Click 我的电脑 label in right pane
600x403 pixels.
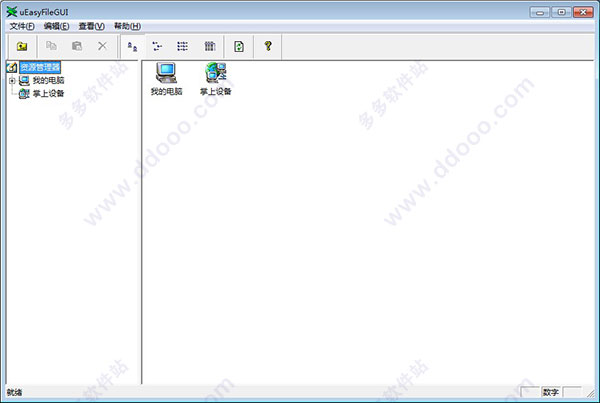coord(166,91)
